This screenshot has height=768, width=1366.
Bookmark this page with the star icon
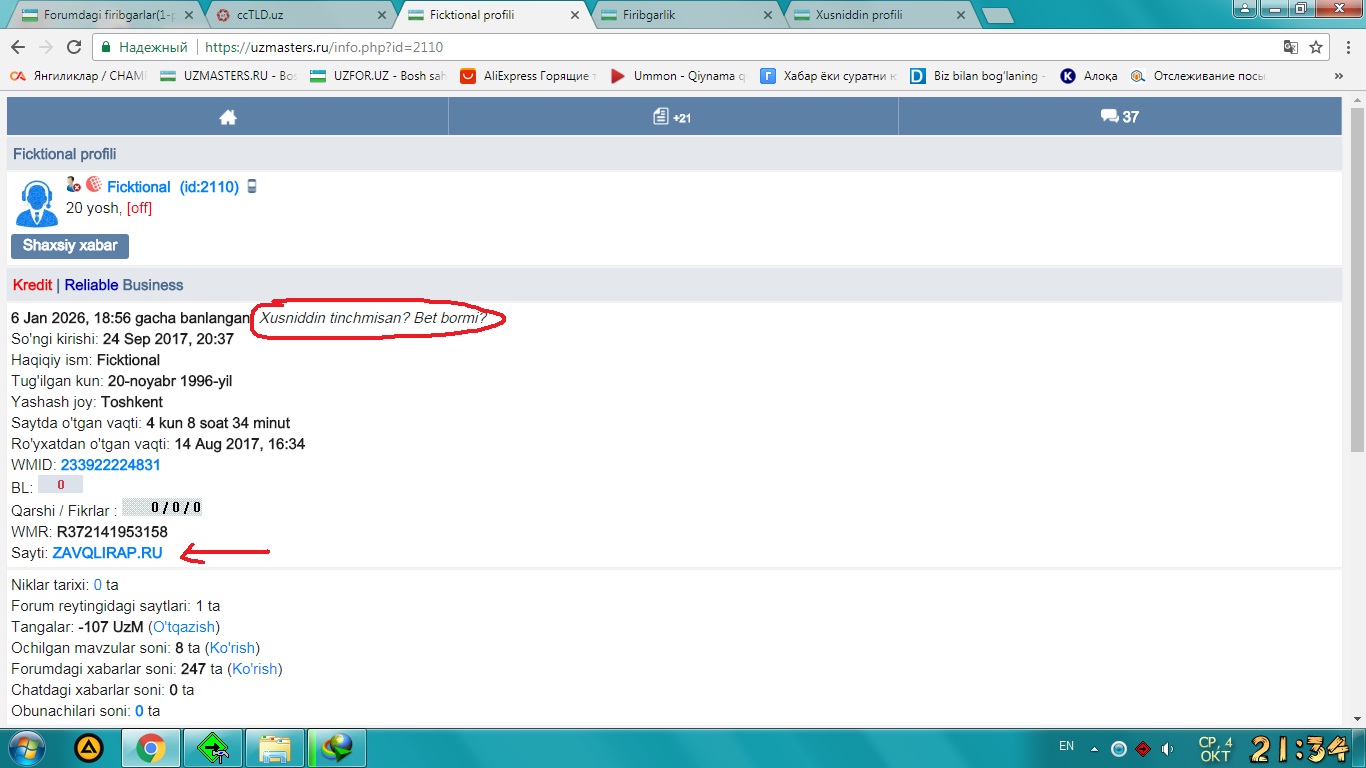coord(1316,47)
